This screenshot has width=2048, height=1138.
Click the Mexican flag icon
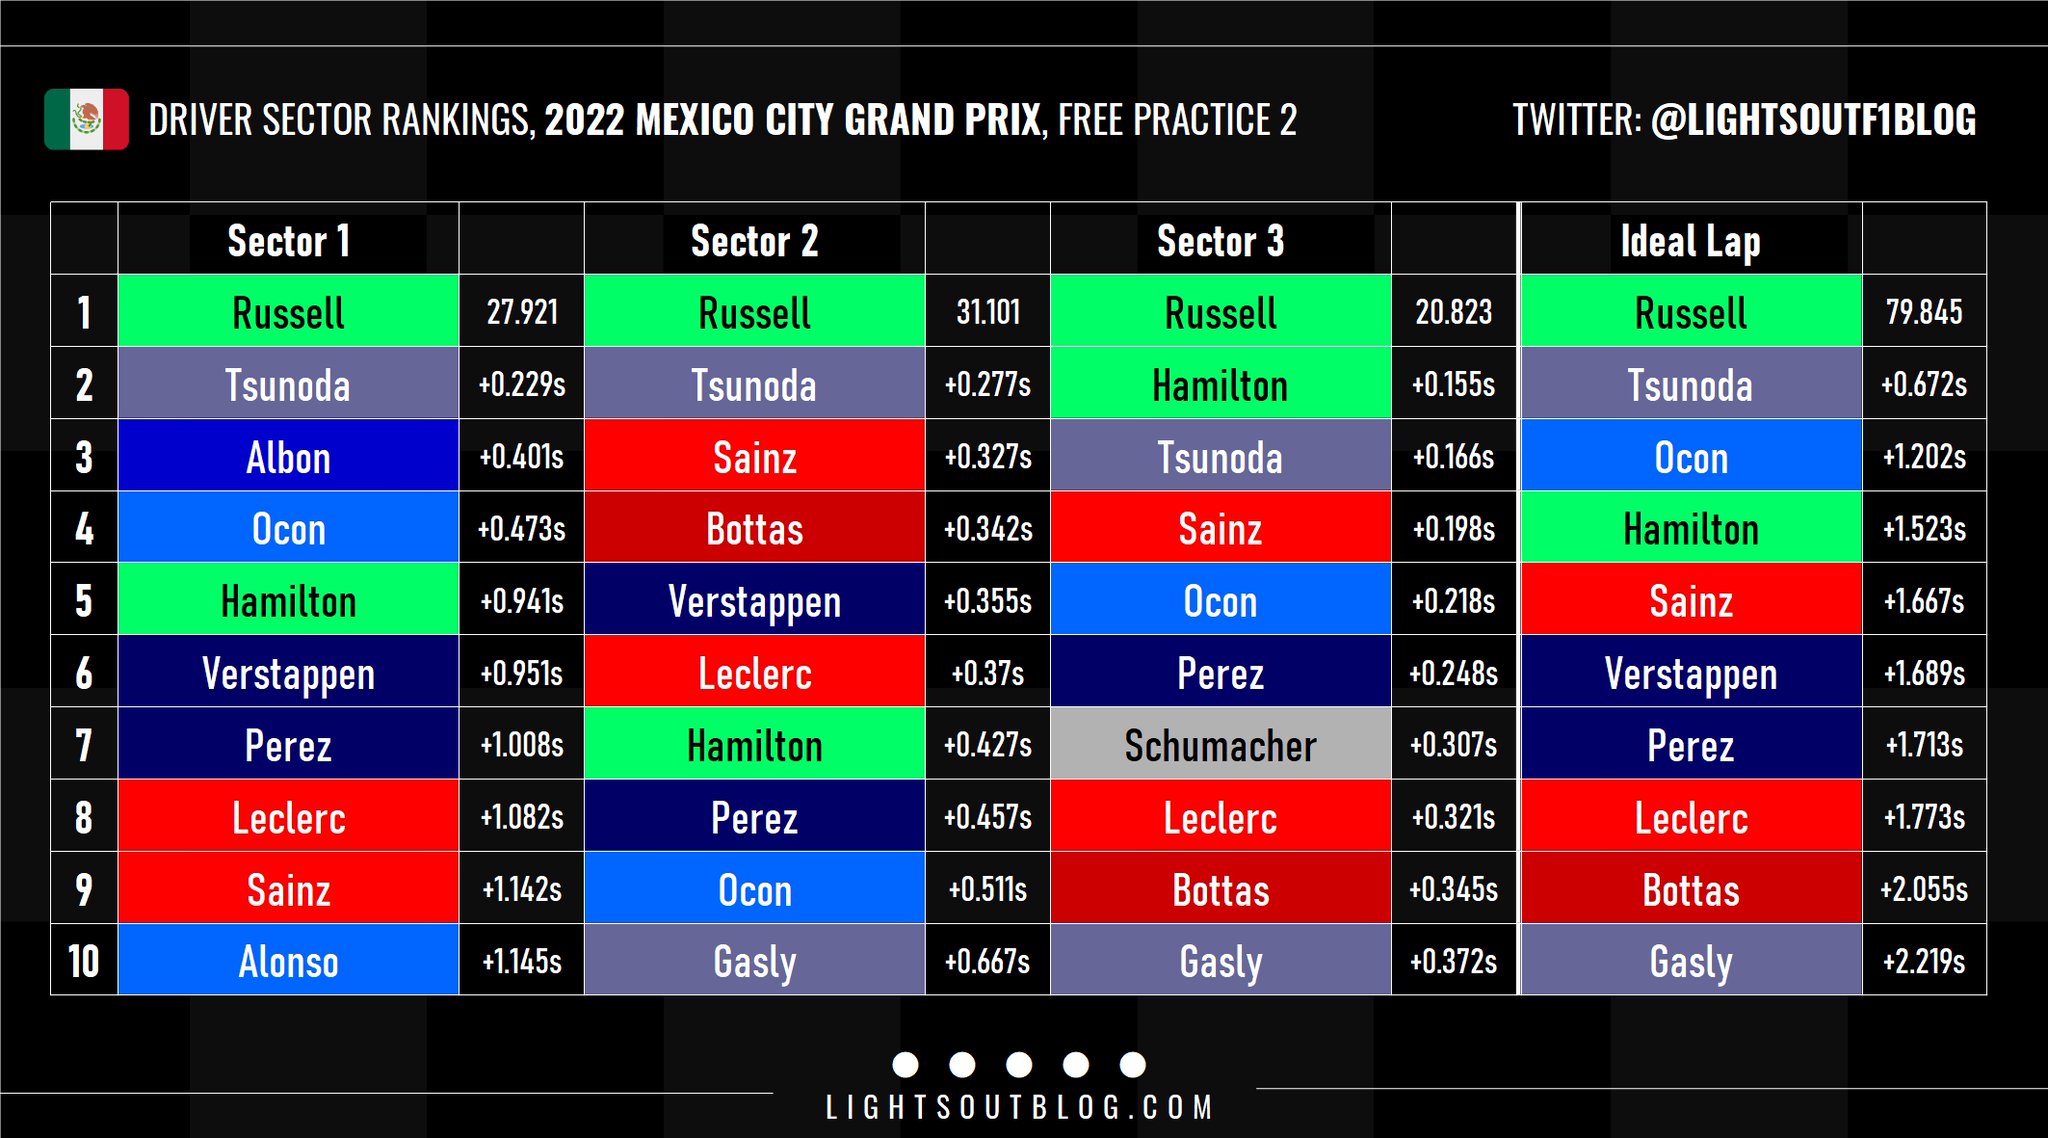point(86,120)
